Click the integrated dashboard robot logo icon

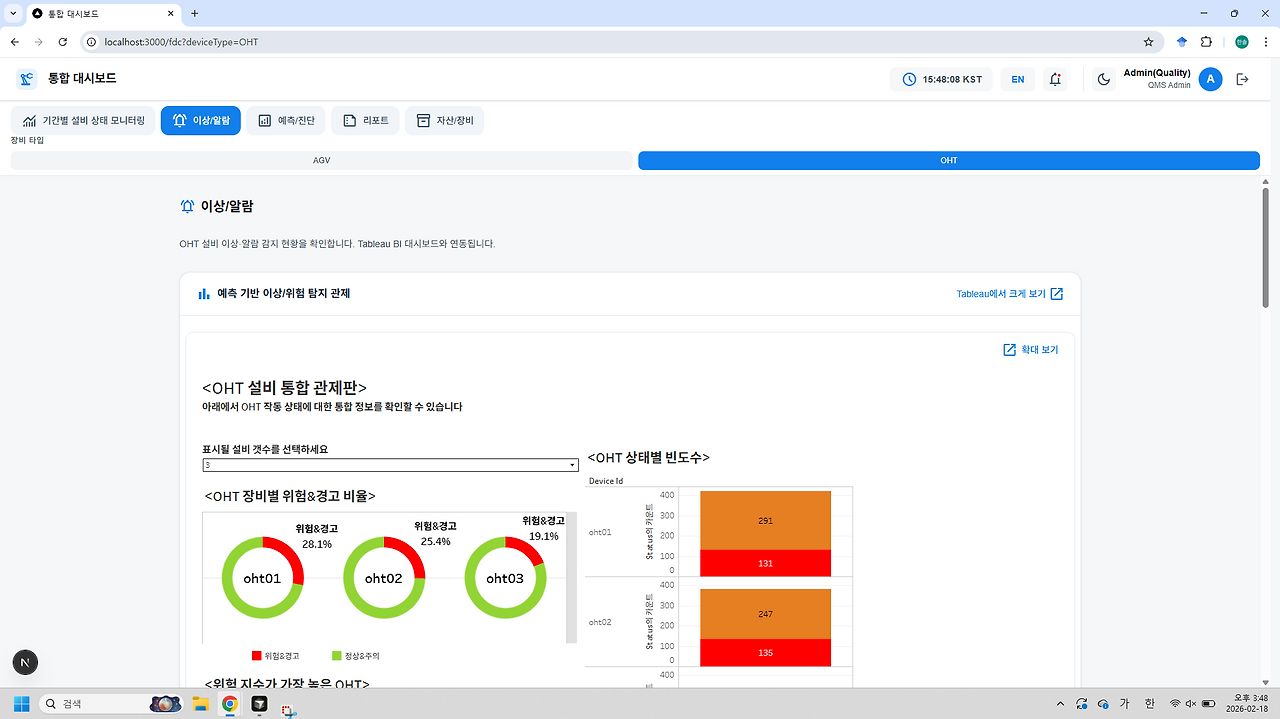(x=27, y=79)
